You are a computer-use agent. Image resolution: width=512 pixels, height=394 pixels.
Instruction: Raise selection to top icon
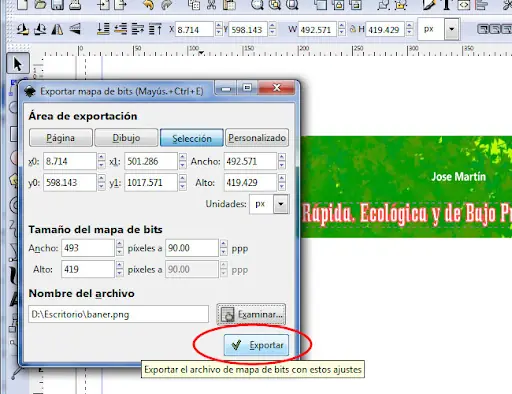tap(155, 30)
